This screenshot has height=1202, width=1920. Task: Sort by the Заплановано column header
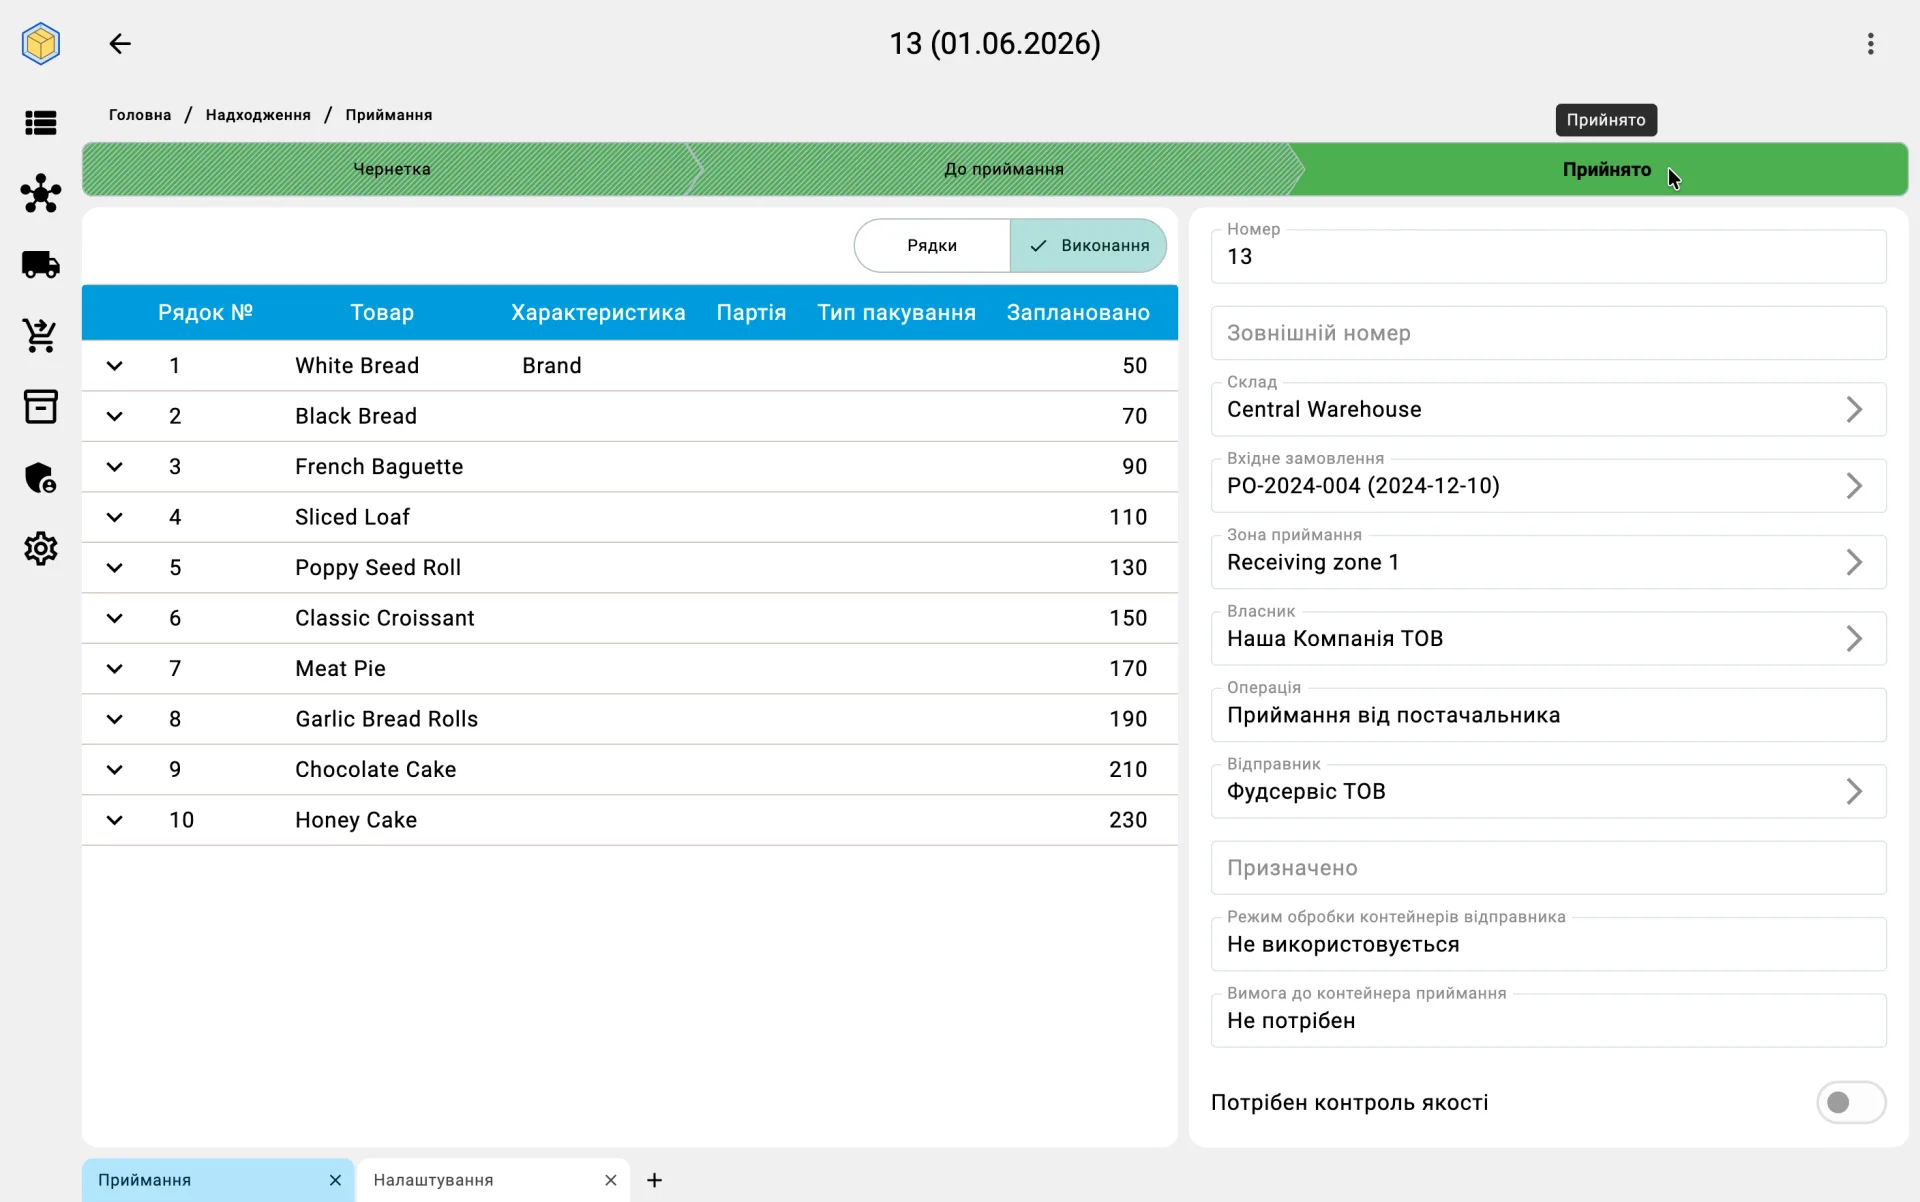(1078, 313)
